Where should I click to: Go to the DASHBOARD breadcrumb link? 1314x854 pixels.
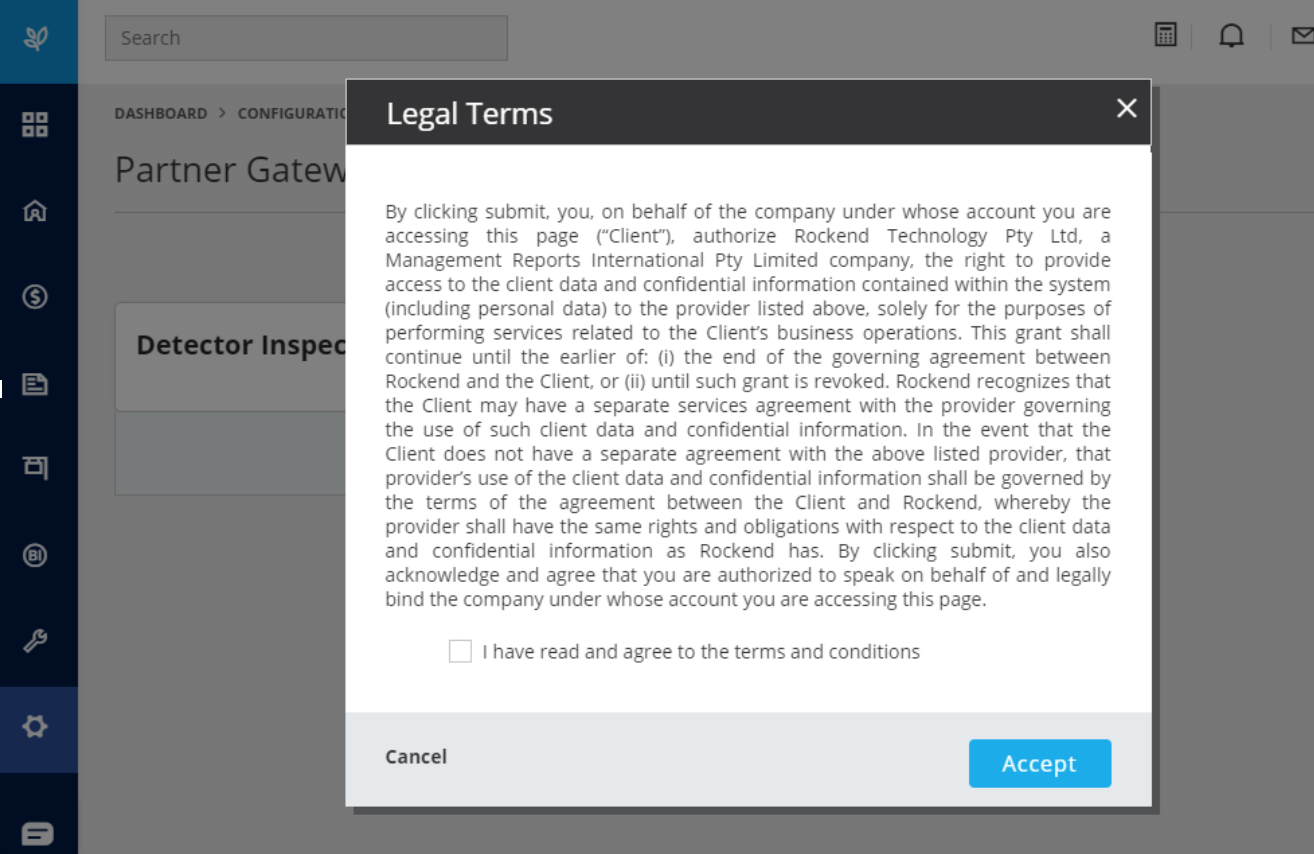(x=160, y=114)
